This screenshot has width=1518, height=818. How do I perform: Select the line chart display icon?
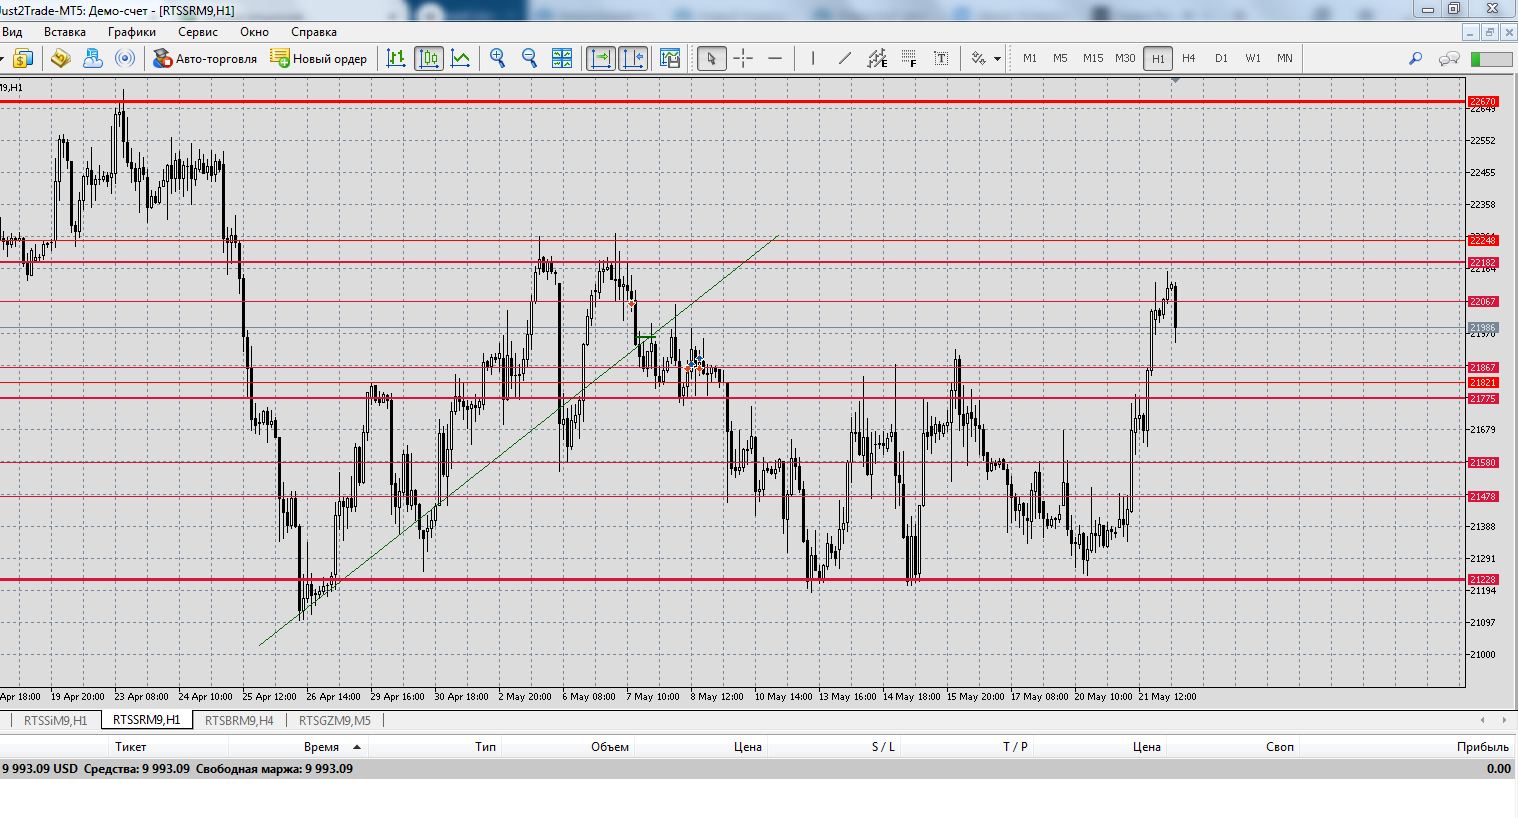point(460,58)
